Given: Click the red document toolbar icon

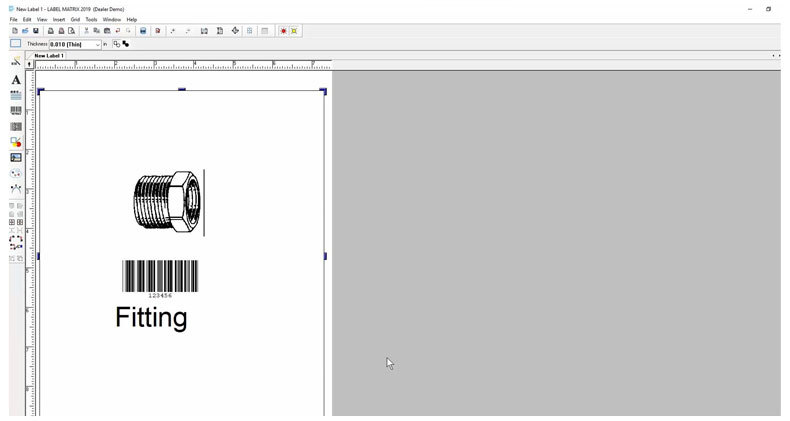Looking at the screenshot, I should click(x=158, y=31).
